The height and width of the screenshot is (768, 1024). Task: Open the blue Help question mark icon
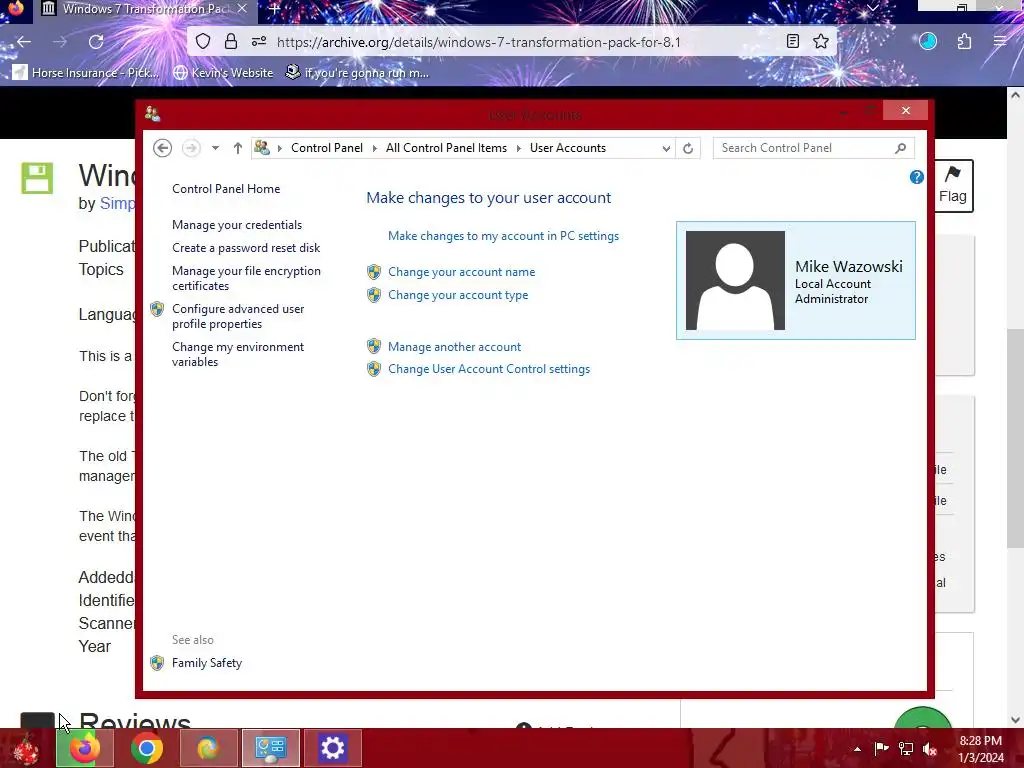click(x=916, y=177)
